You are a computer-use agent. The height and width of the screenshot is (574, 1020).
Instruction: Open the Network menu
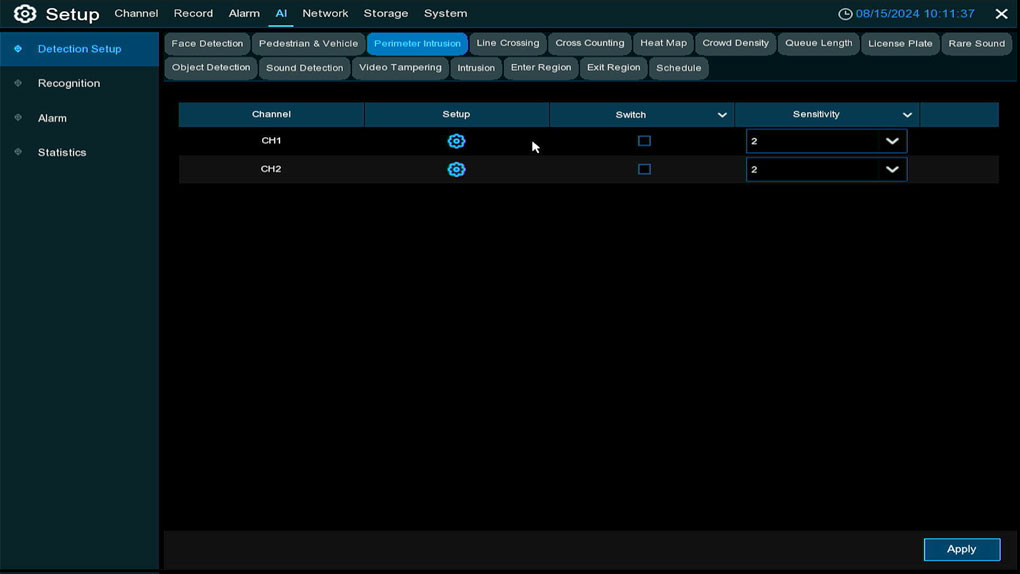[325, 14]
